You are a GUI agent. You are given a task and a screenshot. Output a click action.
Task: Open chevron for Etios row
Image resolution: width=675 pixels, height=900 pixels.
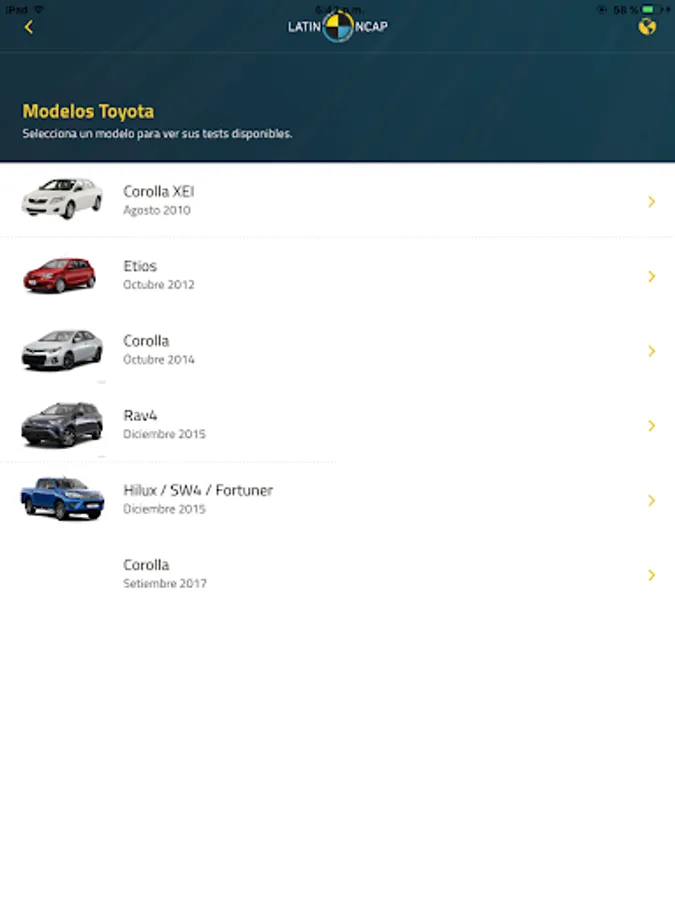(x=651, y=276)
